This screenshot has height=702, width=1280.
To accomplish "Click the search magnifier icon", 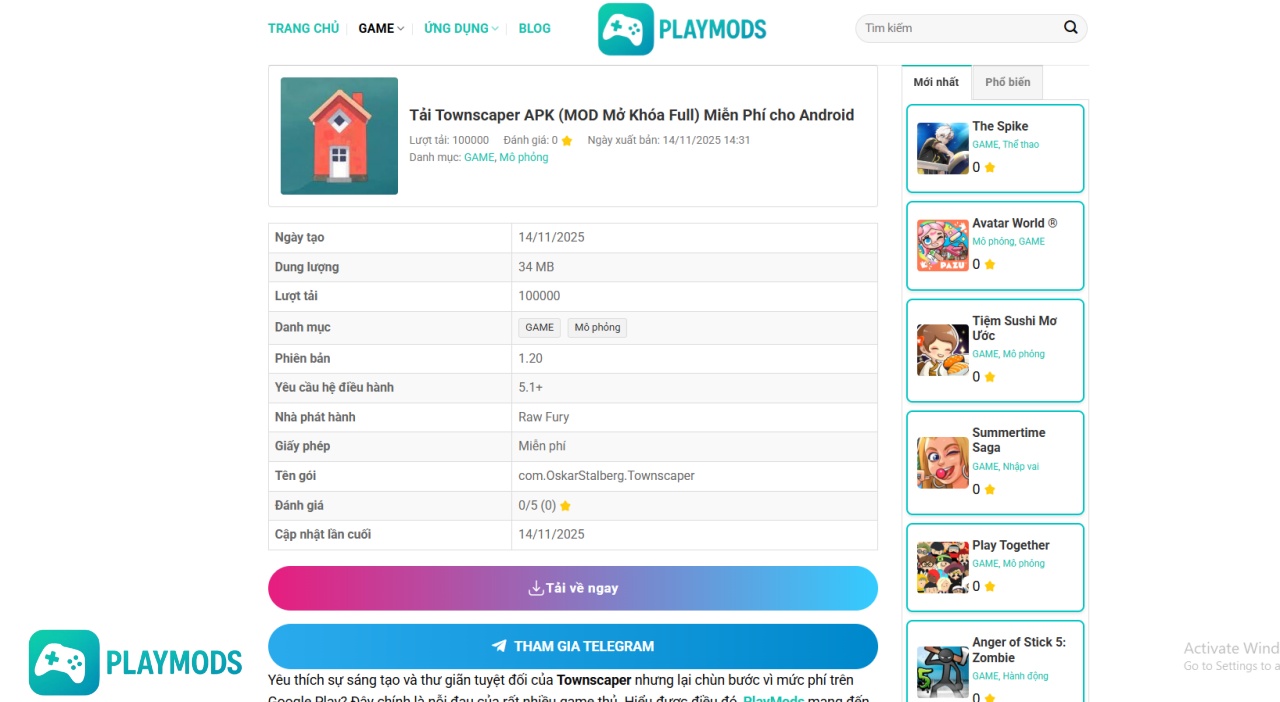I will (x=1071, y=28).
